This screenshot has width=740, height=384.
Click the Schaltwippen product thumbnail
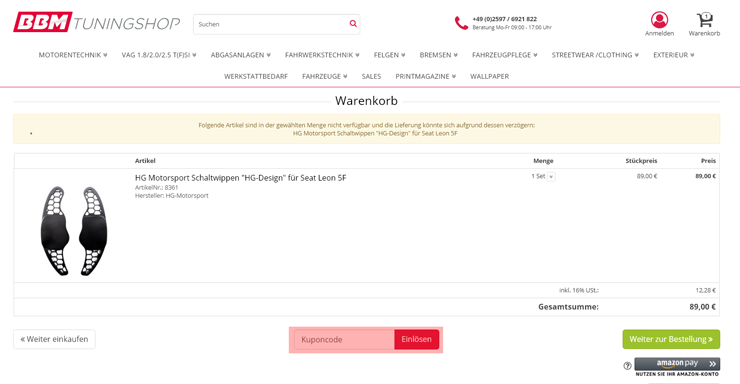[74, 231]
